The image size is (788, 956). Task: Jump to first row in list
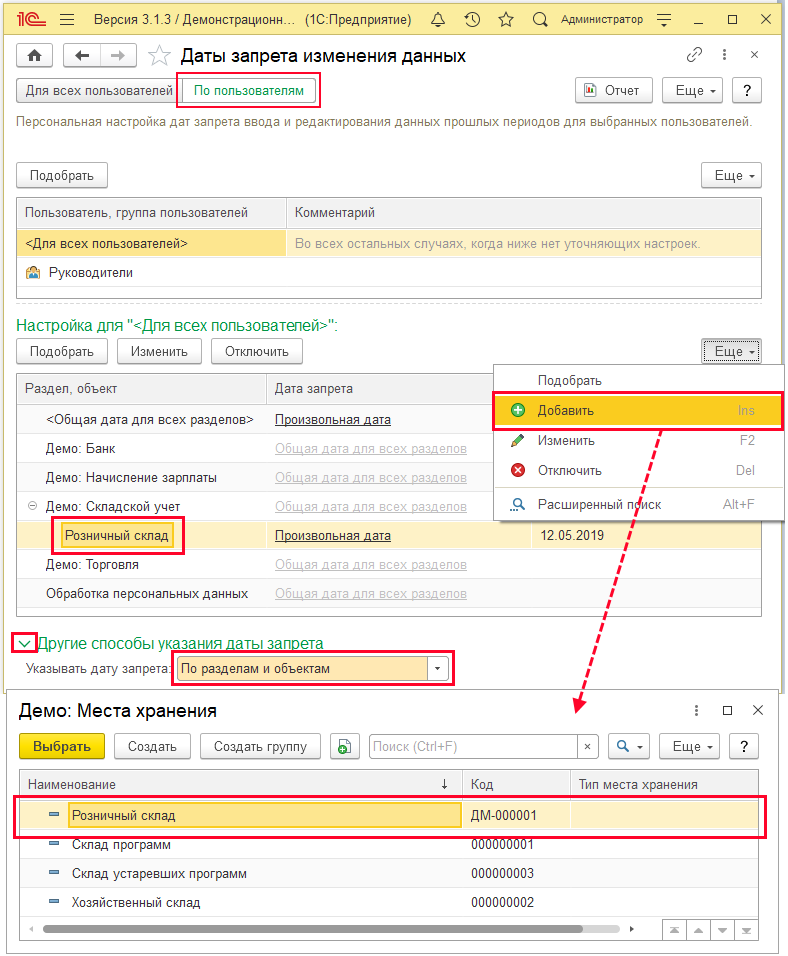click(674, 930)
